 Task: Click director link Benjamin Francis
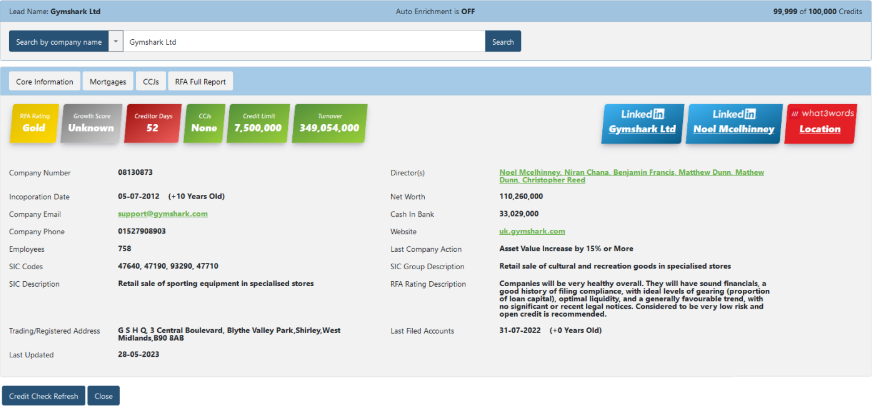(643, 173)
